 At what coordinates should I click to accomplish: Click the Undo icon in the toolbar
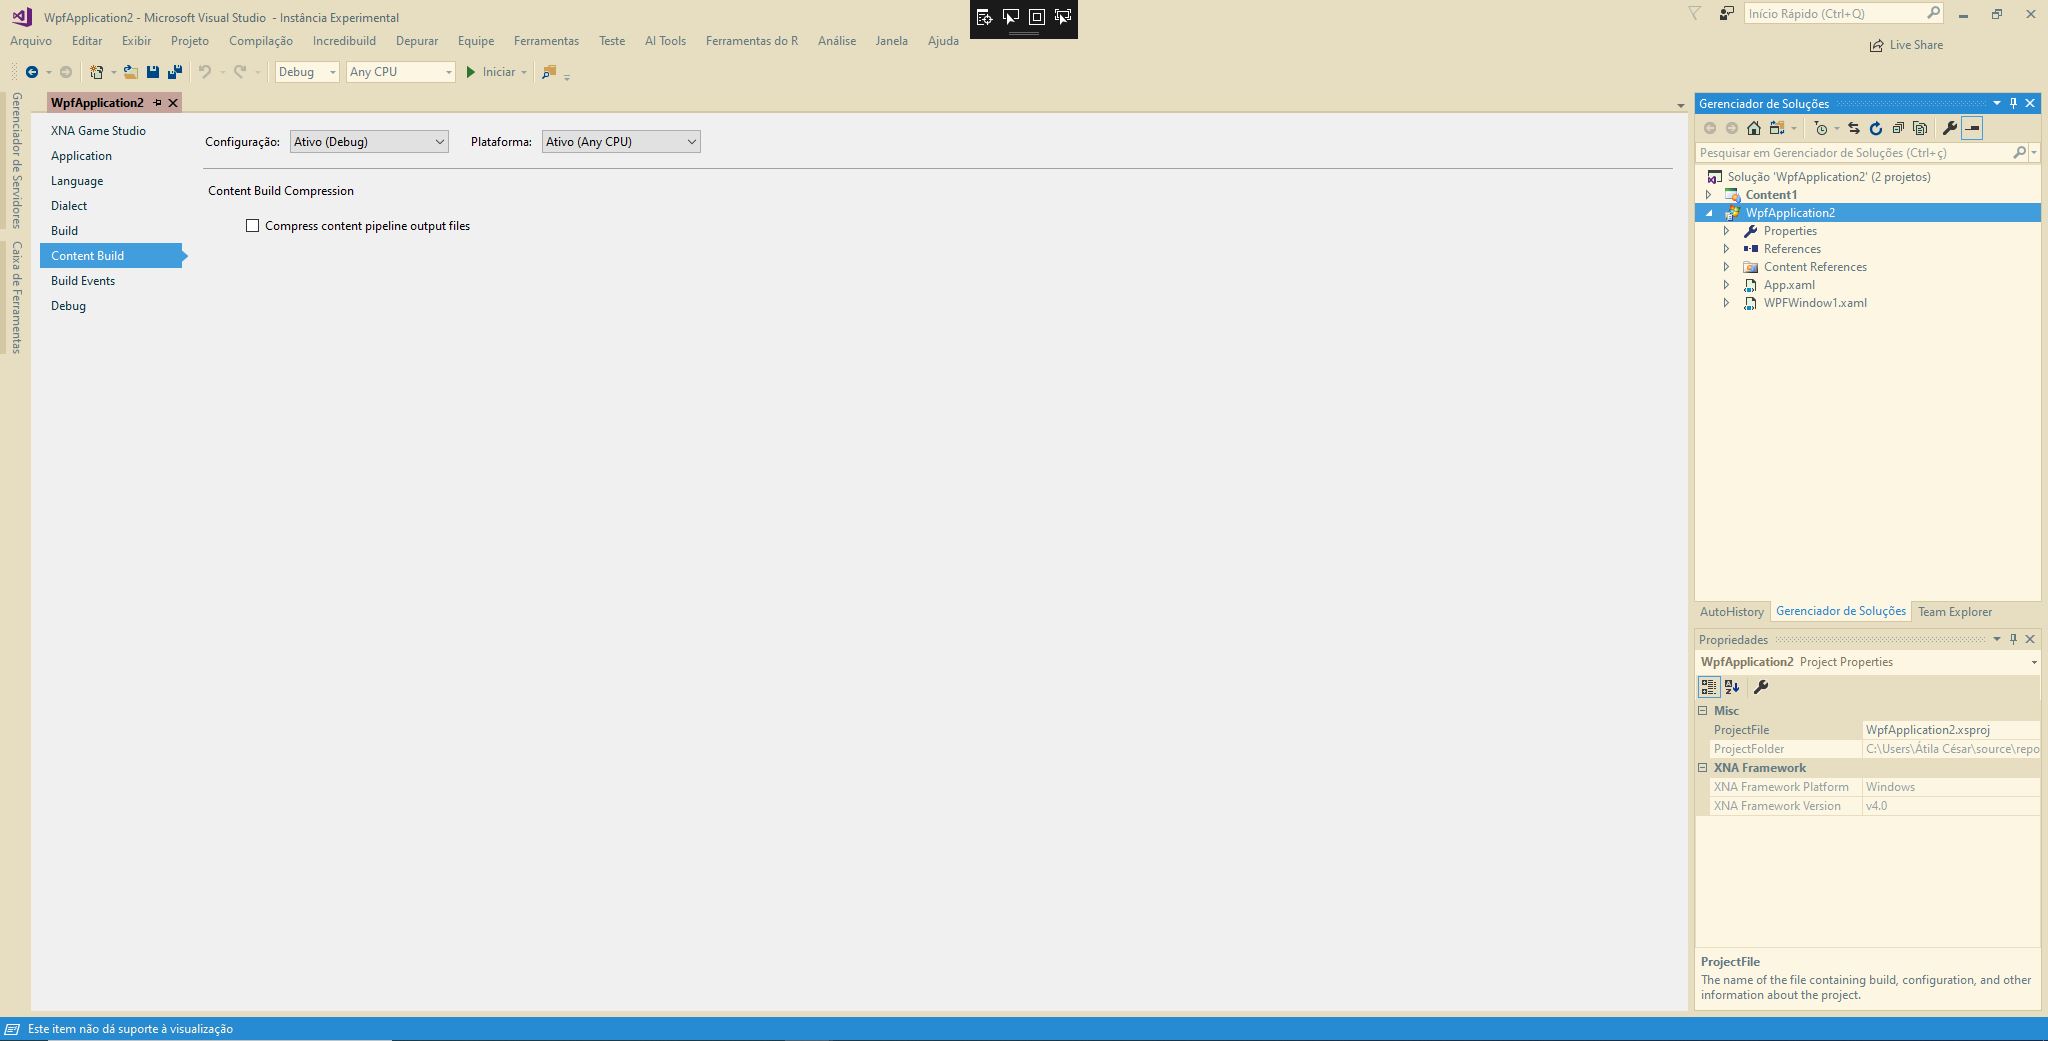click(203, 71)
